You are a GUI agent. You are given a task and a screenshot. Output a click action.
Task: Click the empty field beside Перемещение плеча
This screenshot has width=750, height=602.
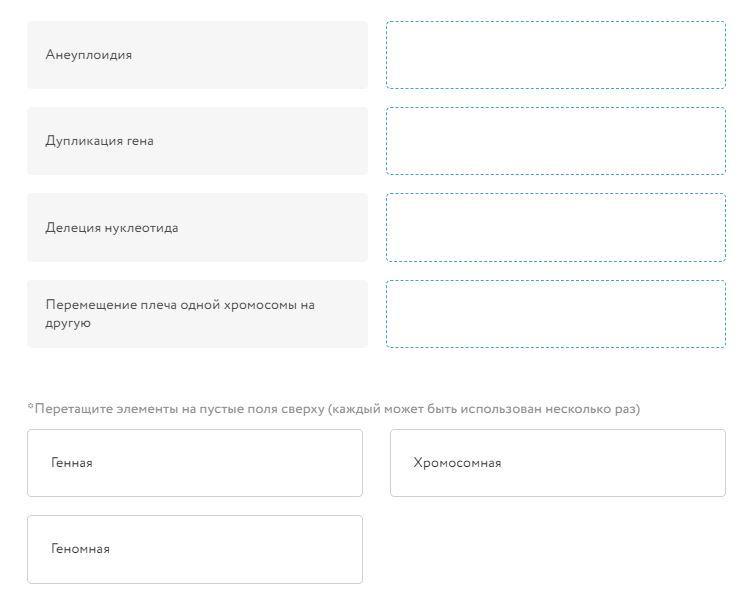pyautogui.click(x=556, y=314)
